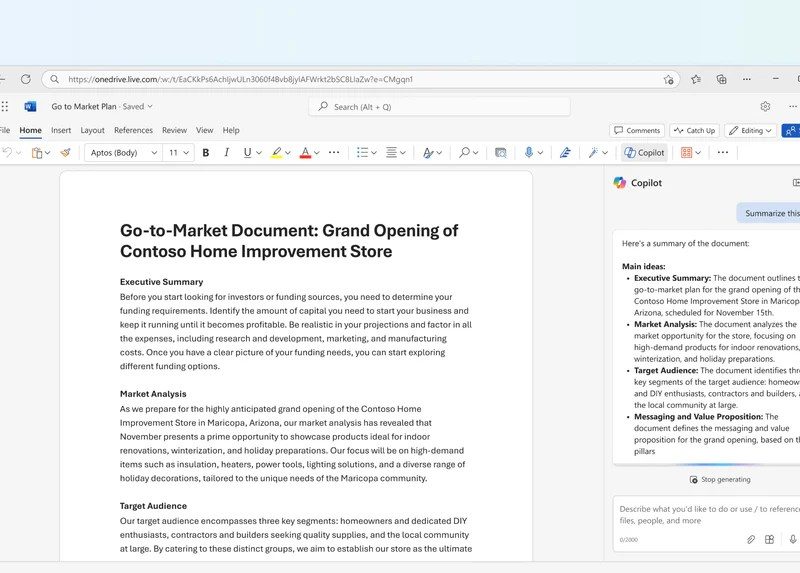Click Copilot microphone input icon
Viewport: 800px width, 573px height.
pos(792,539)
